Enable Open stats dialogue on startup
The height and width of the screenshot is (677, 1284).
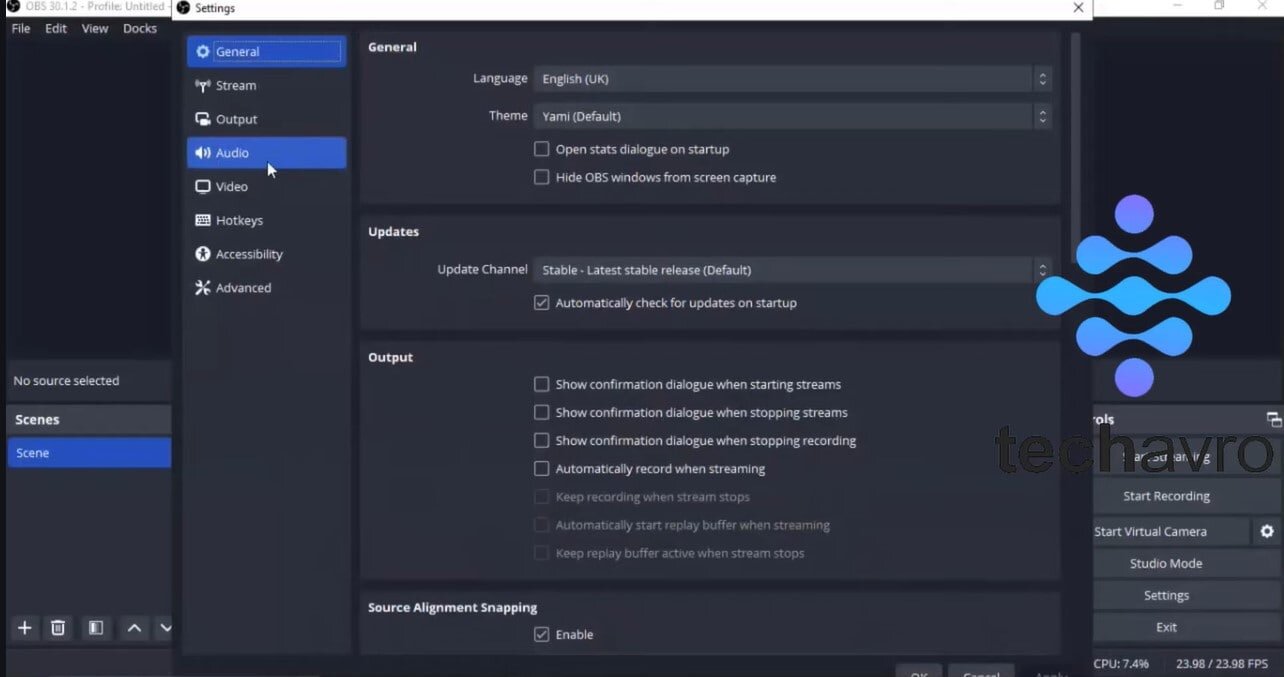coord(541,148)
